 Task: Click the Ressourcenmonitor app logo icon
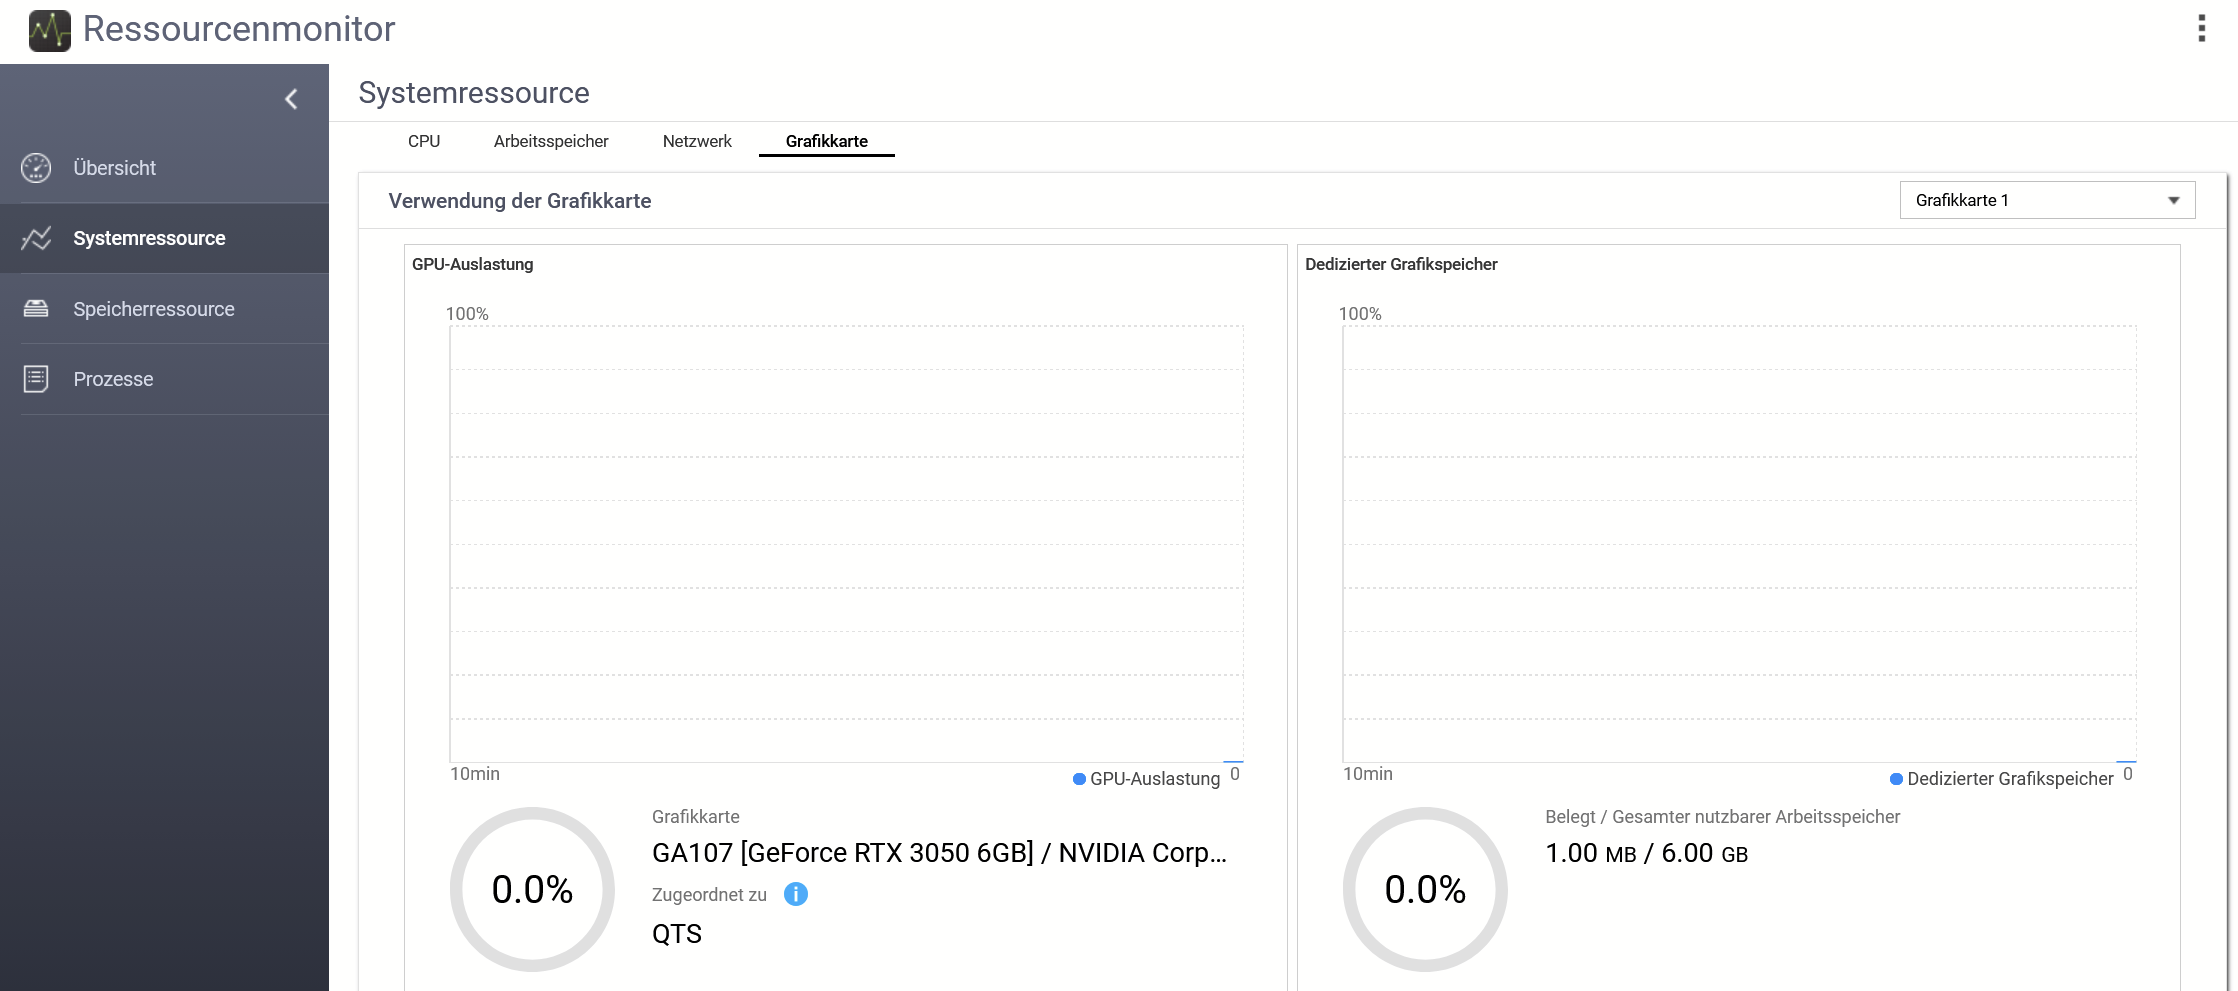(49, 30)
